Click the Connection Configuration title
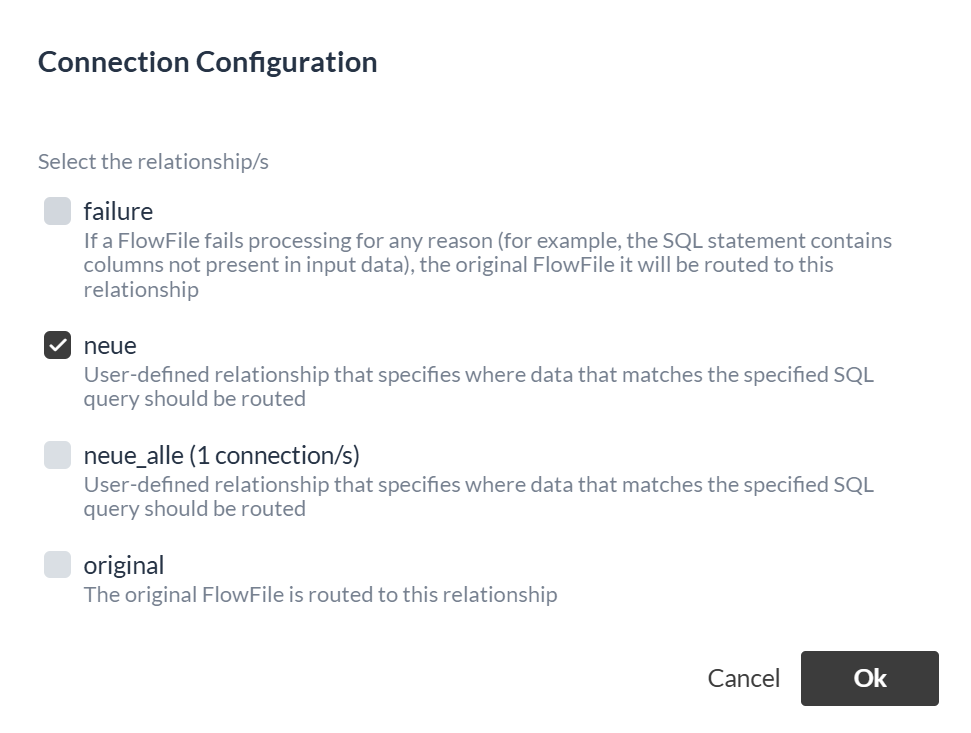 pos(207,61)
